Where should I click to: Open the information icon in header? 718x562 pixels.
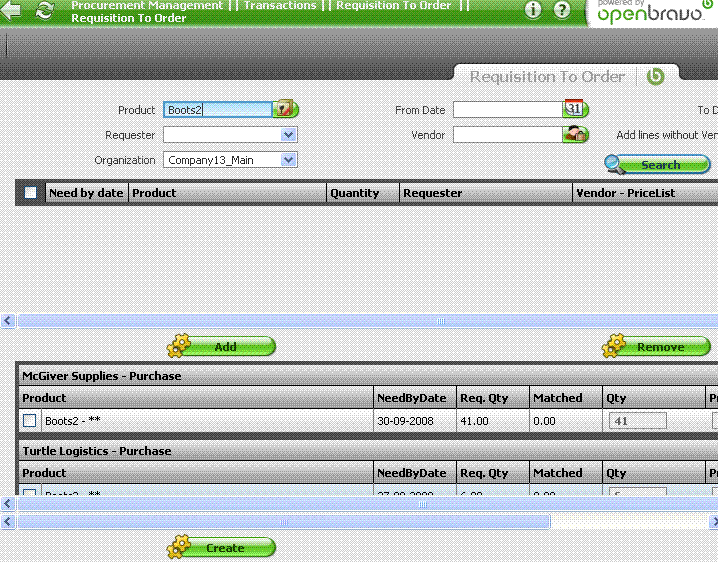[x=533, y=11]
